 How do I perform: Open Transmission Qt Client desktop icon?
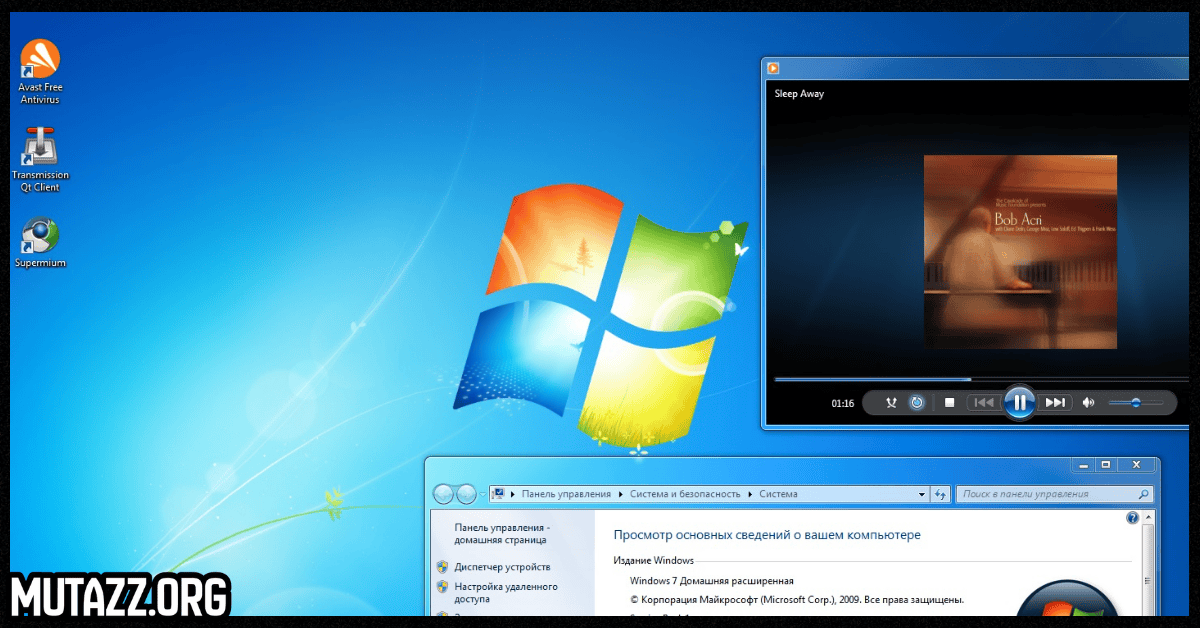[40, 148]
